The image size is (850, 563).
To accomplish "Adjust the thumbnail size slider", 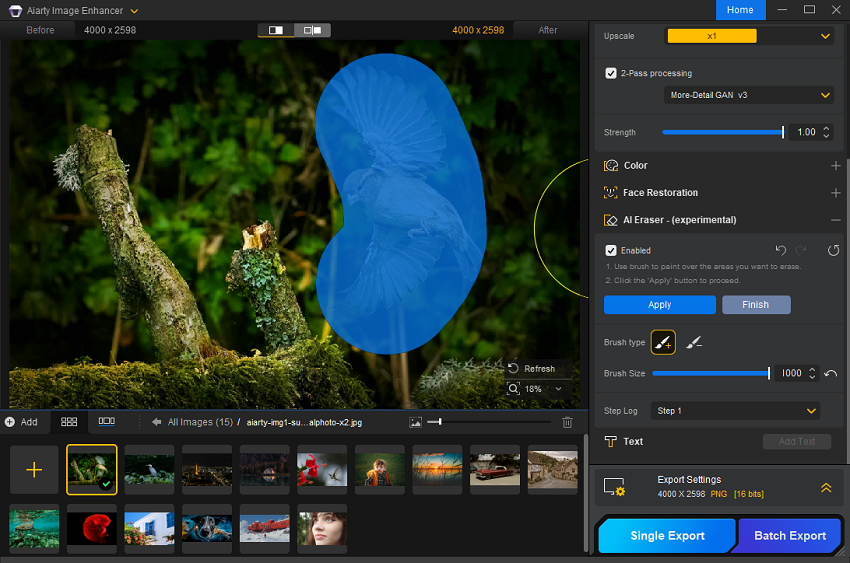I will (x=488, y=422).
